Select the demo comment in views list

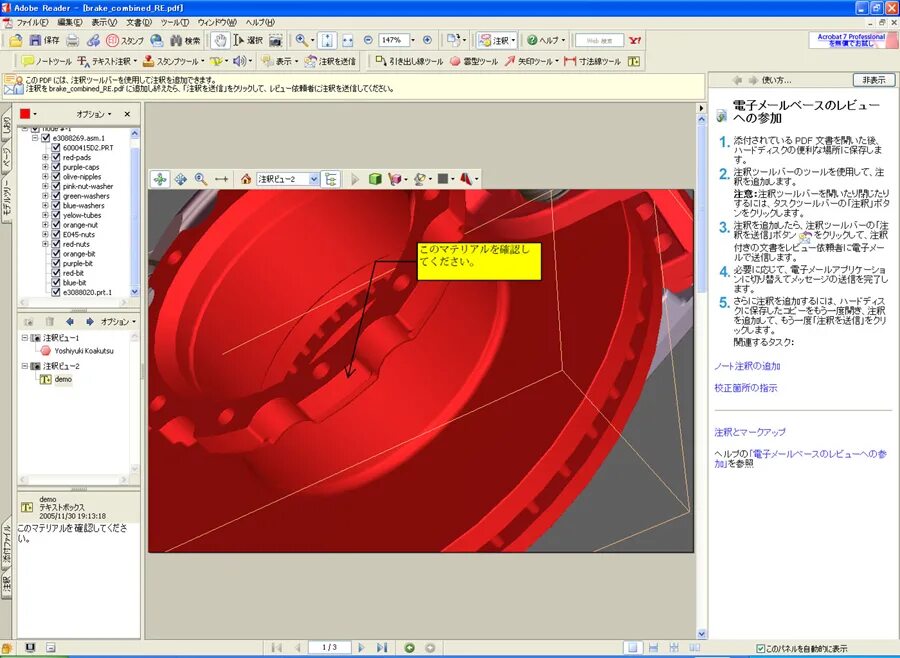pos(63,379)
